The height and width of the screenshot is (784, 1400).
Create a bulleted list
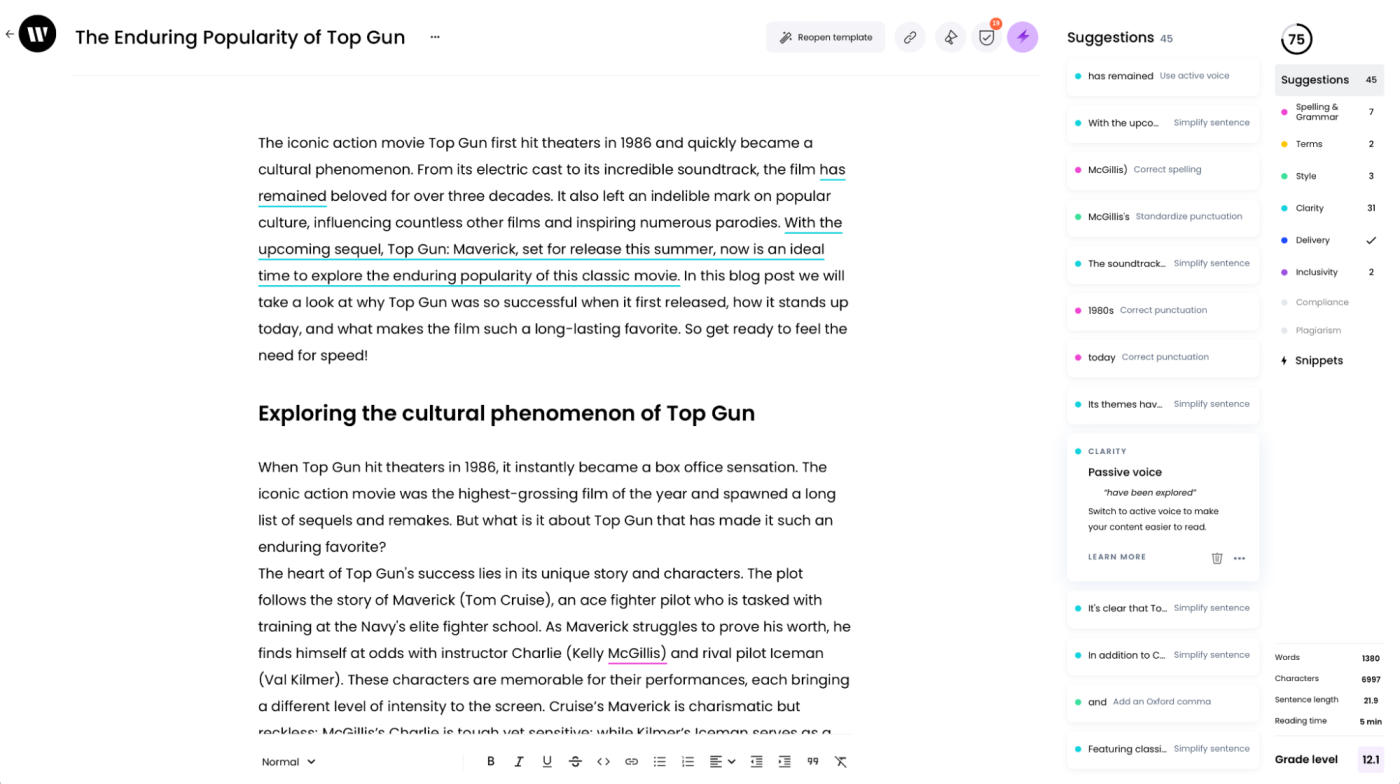659,761
